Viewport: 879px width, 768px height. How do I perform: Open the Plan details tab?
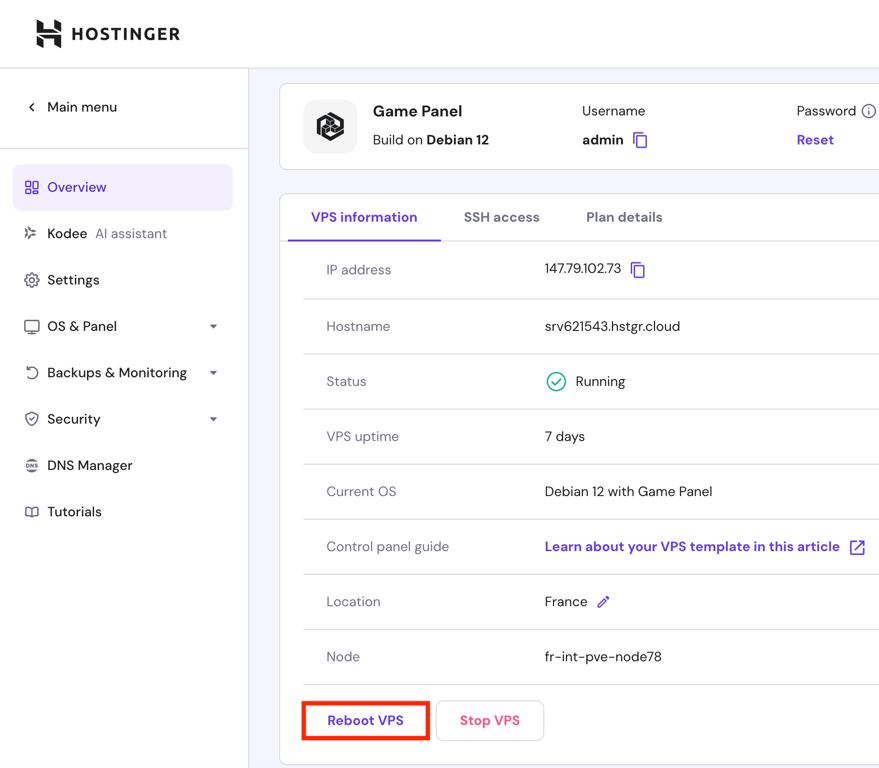coord(624,217)
